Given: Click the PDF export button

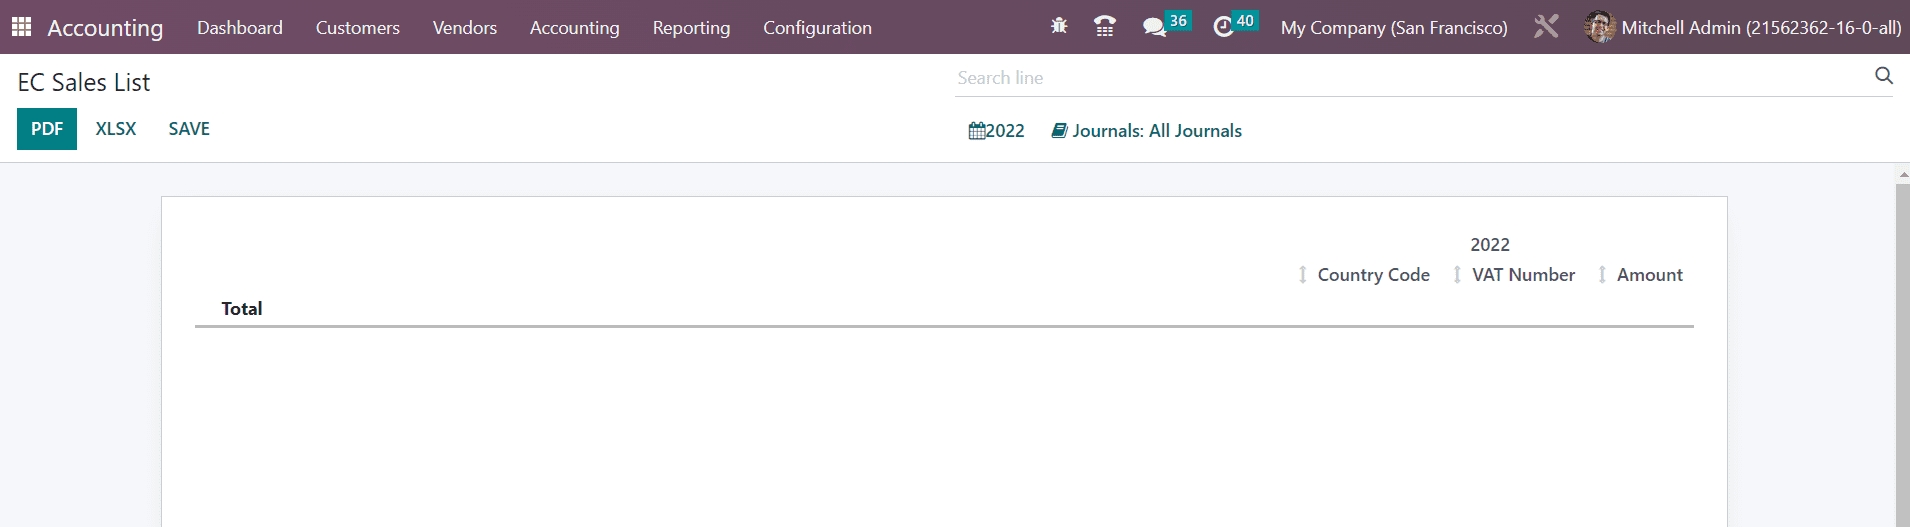Looking at the screenshot, I should [47, 129].
